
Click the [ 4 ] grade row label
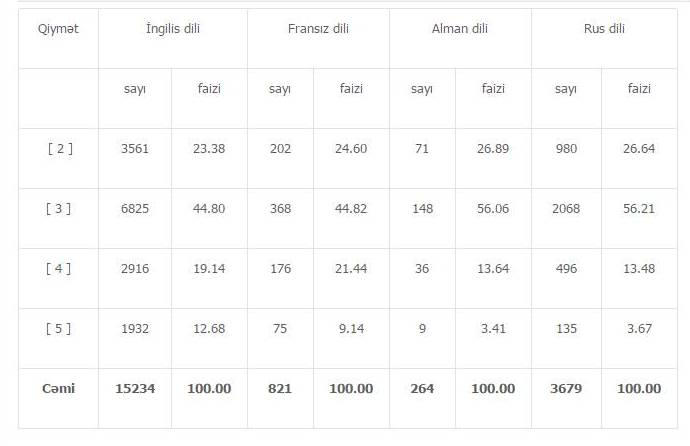click(59, 269)
